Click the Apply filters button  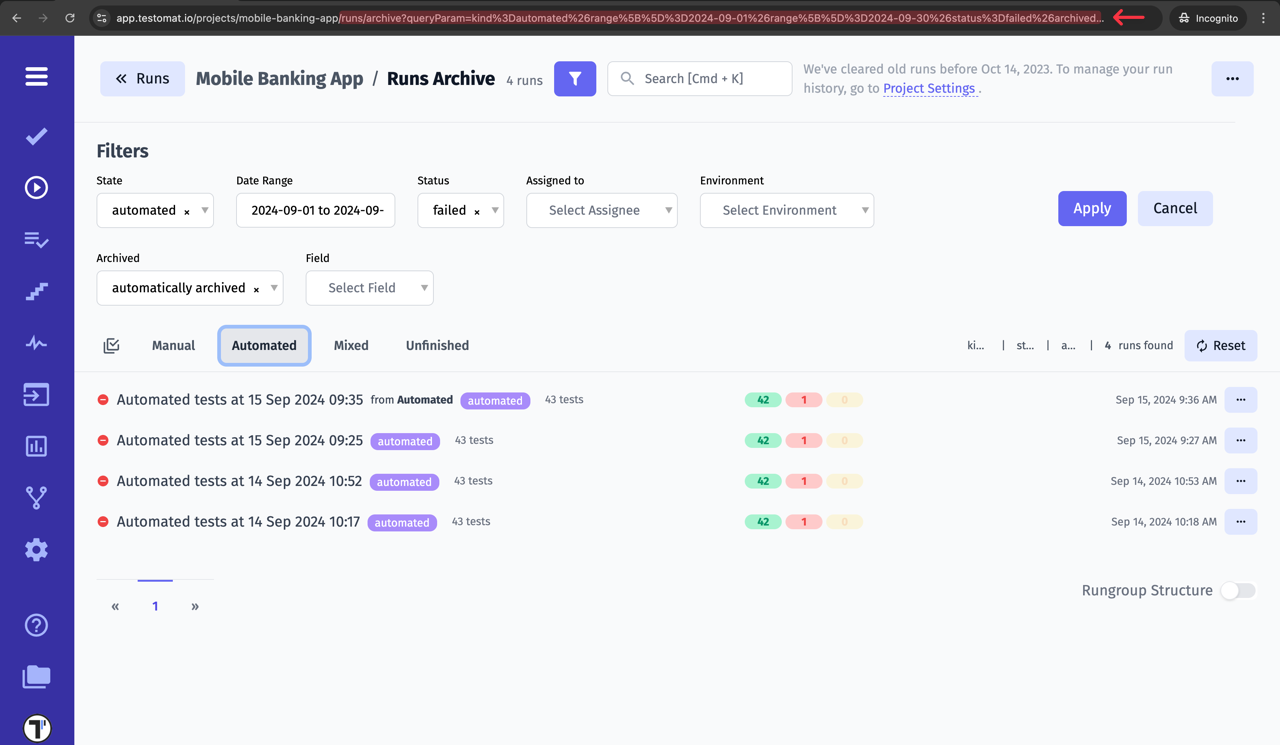coord(1091,209)
